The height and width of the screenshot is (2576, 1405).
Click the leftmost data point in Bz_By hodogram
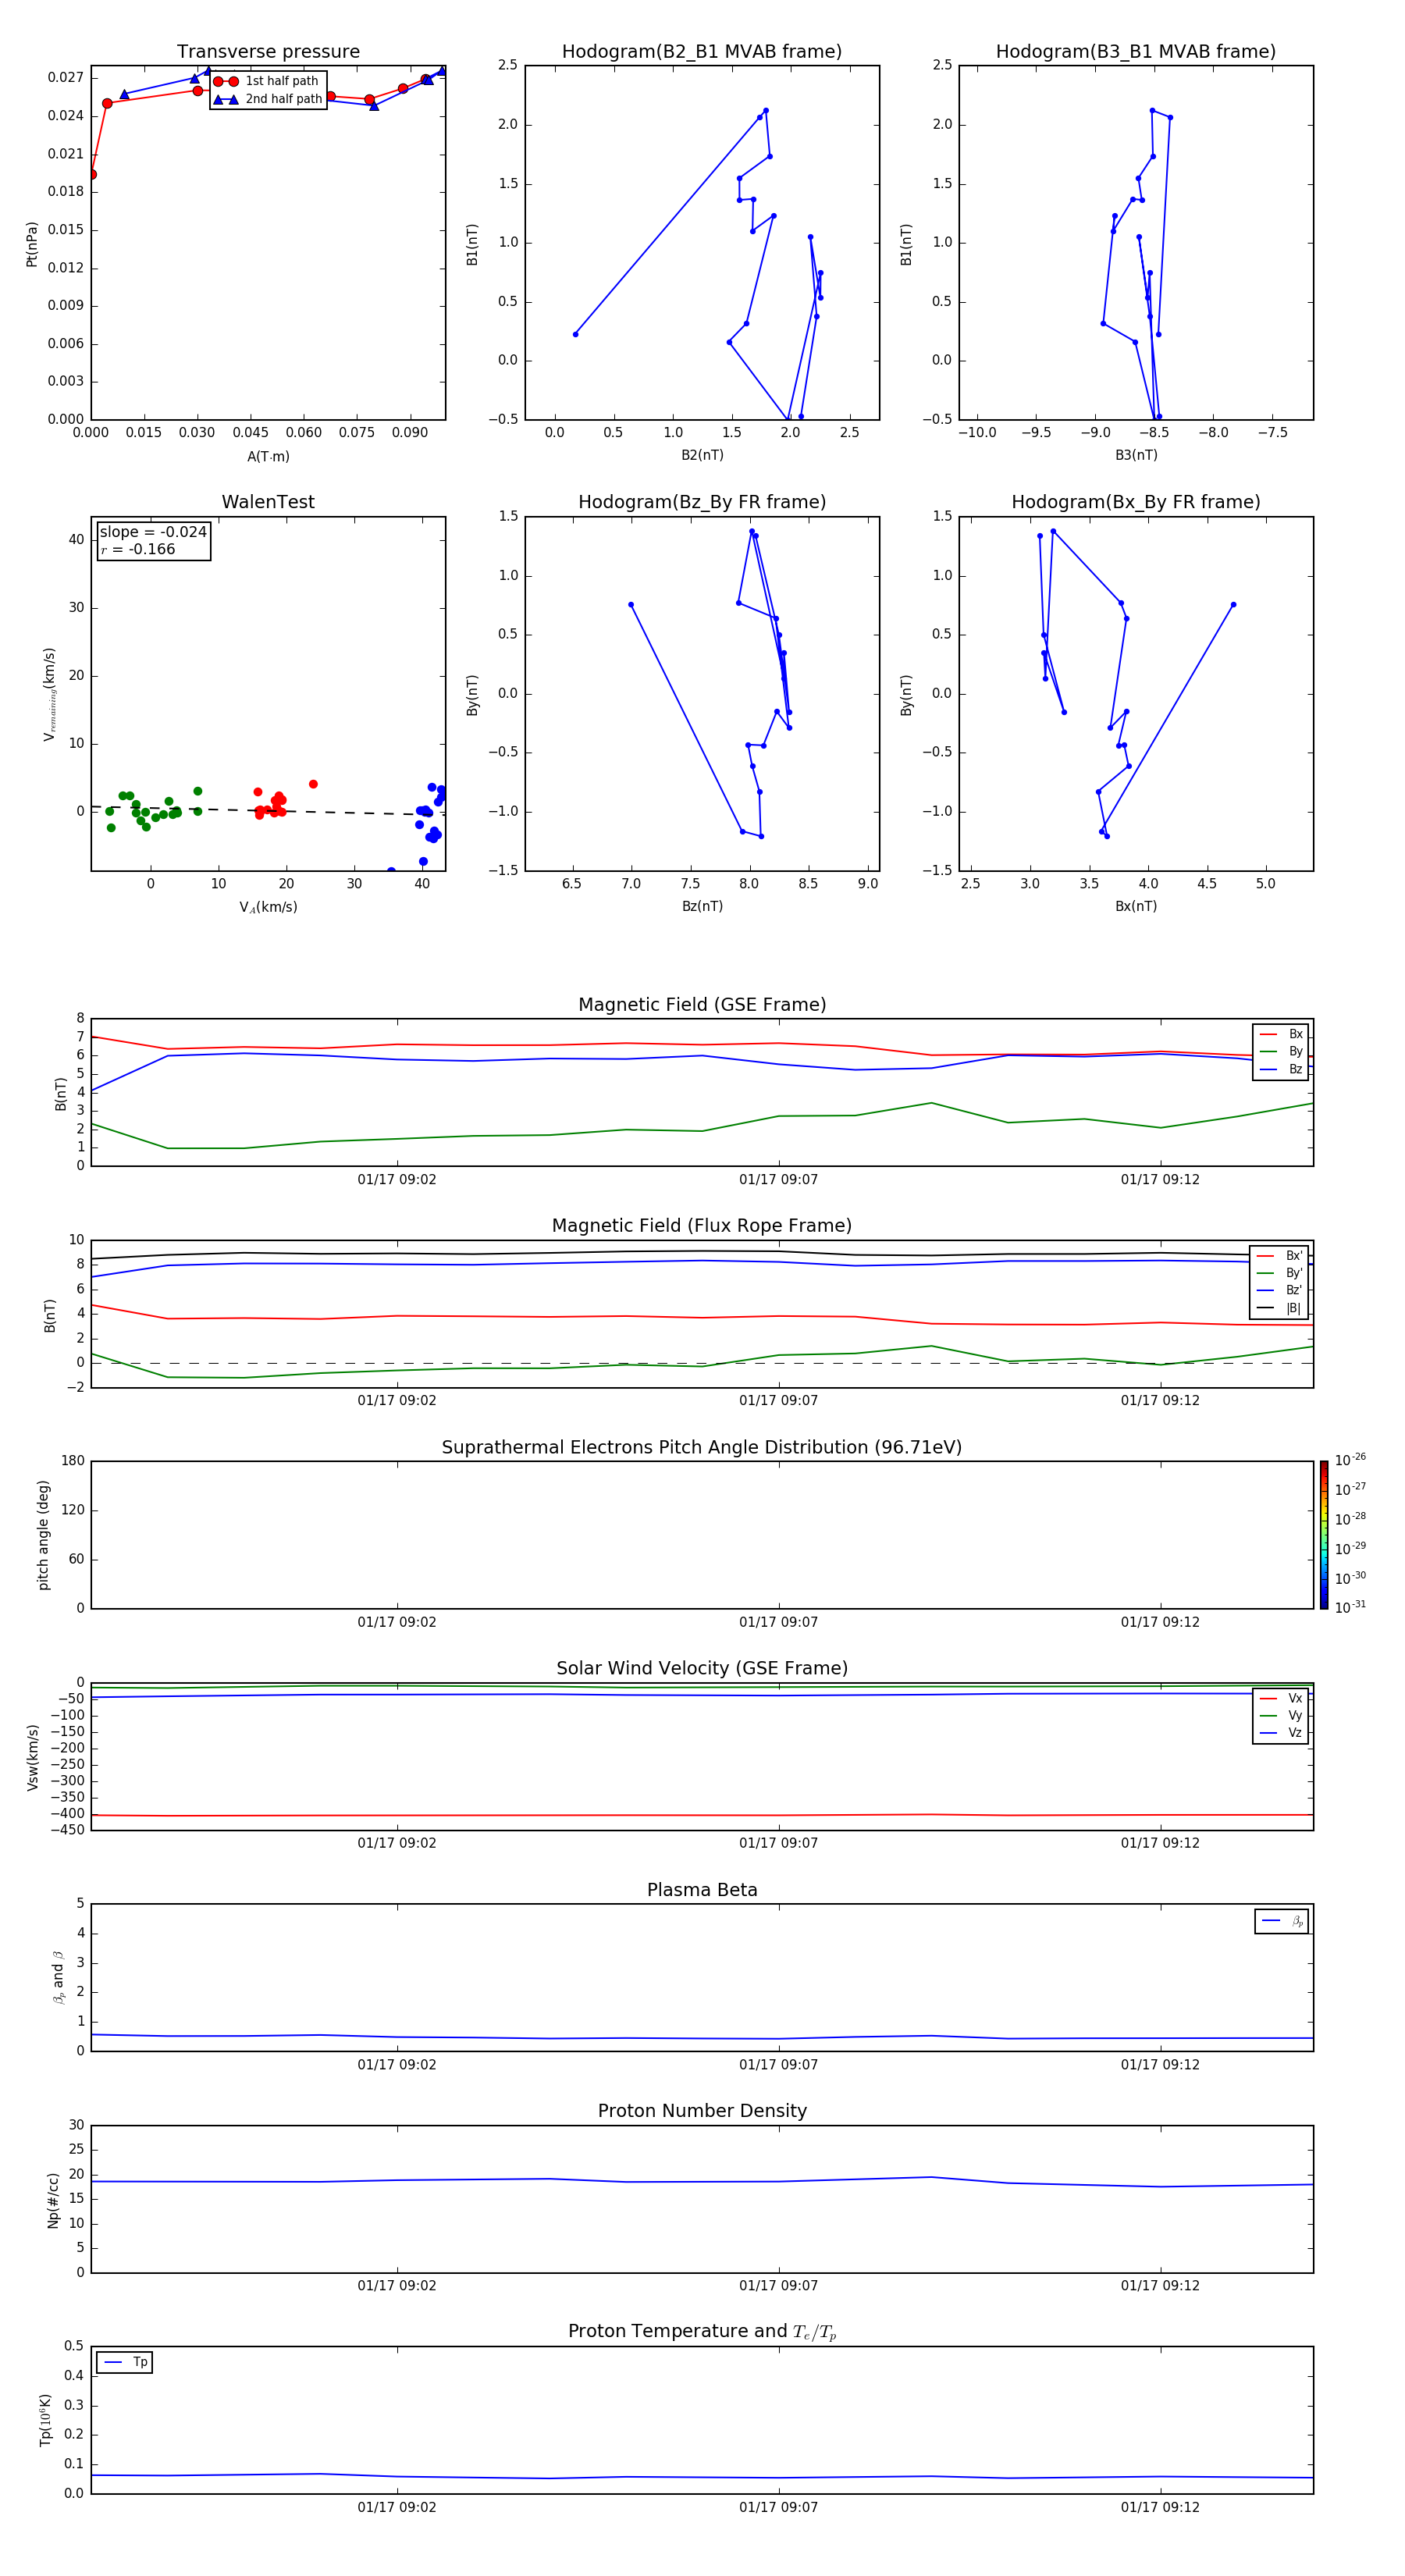630,605
